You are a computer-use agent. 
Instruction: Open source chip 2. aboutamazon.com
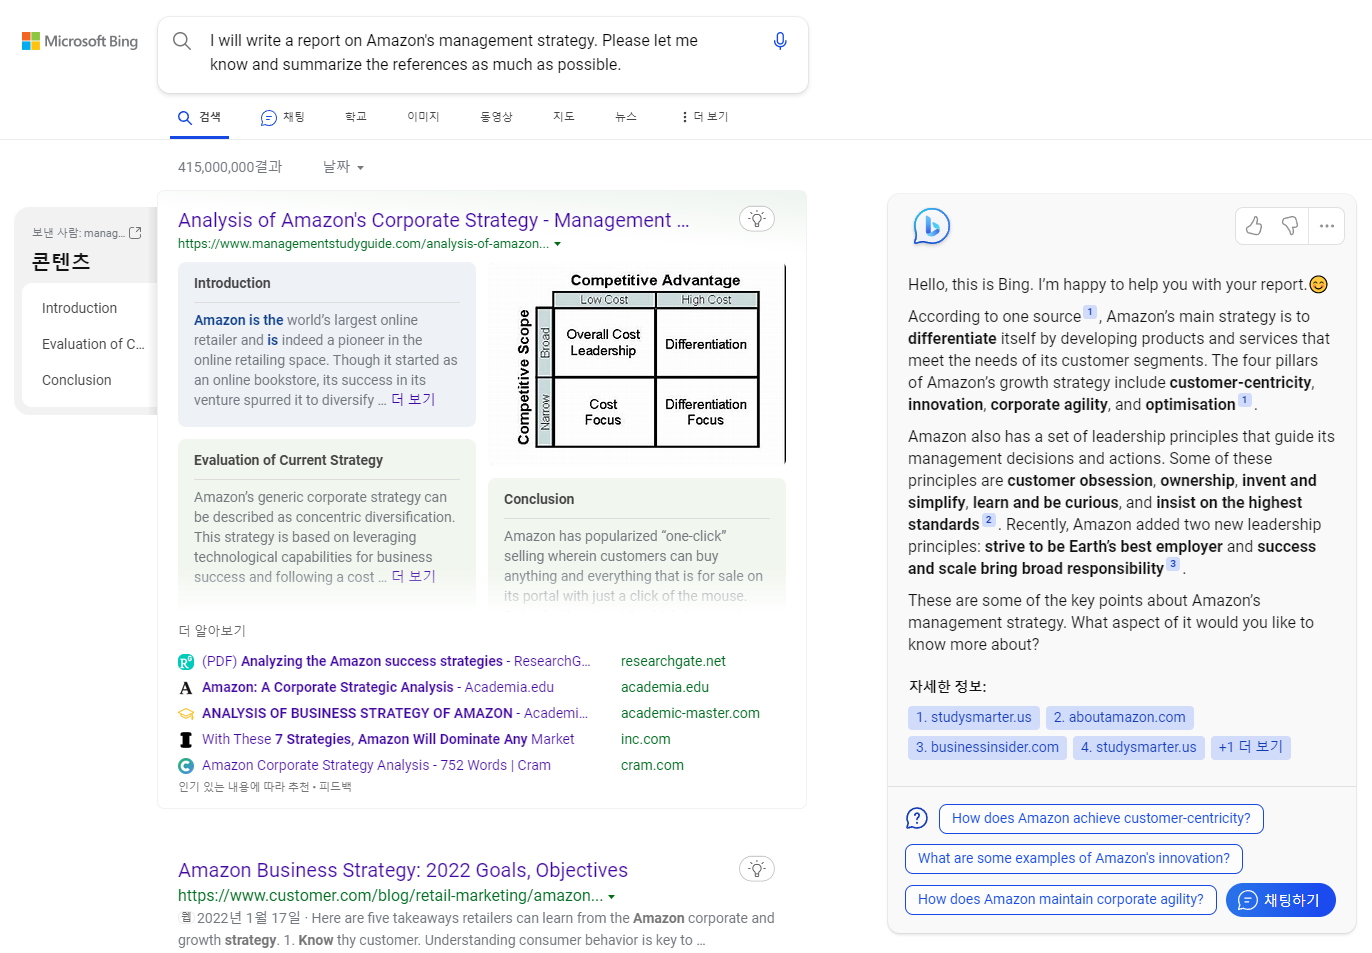(1120, 717)
